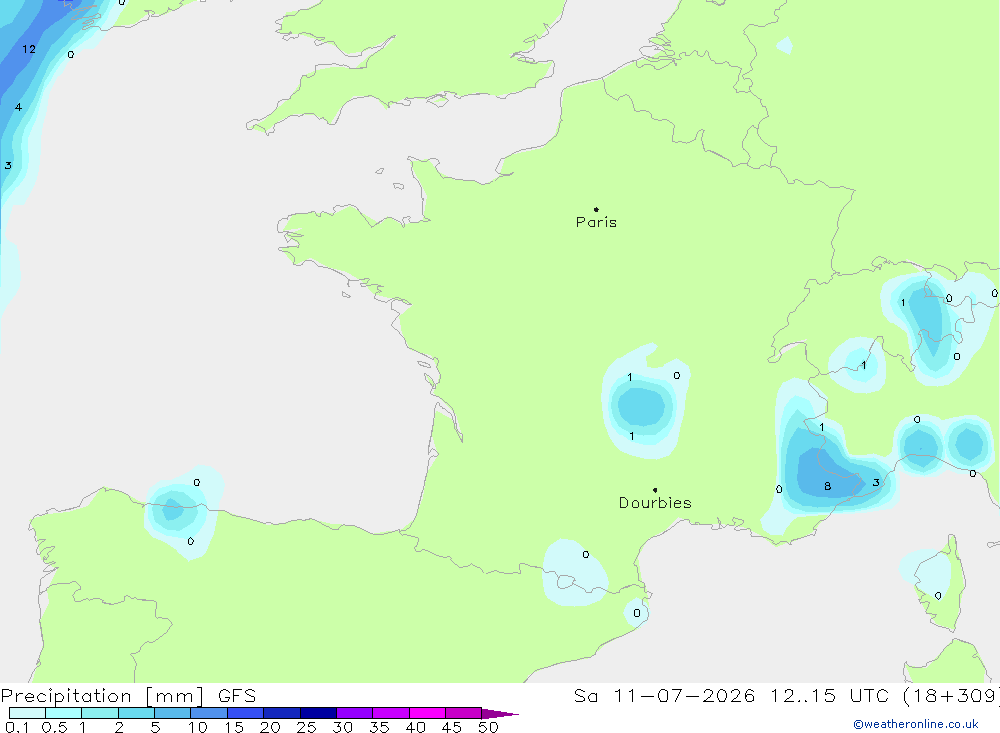
Task: Pick the 15–20 mm dark blue legend swatch
Action: pos(245,713)
